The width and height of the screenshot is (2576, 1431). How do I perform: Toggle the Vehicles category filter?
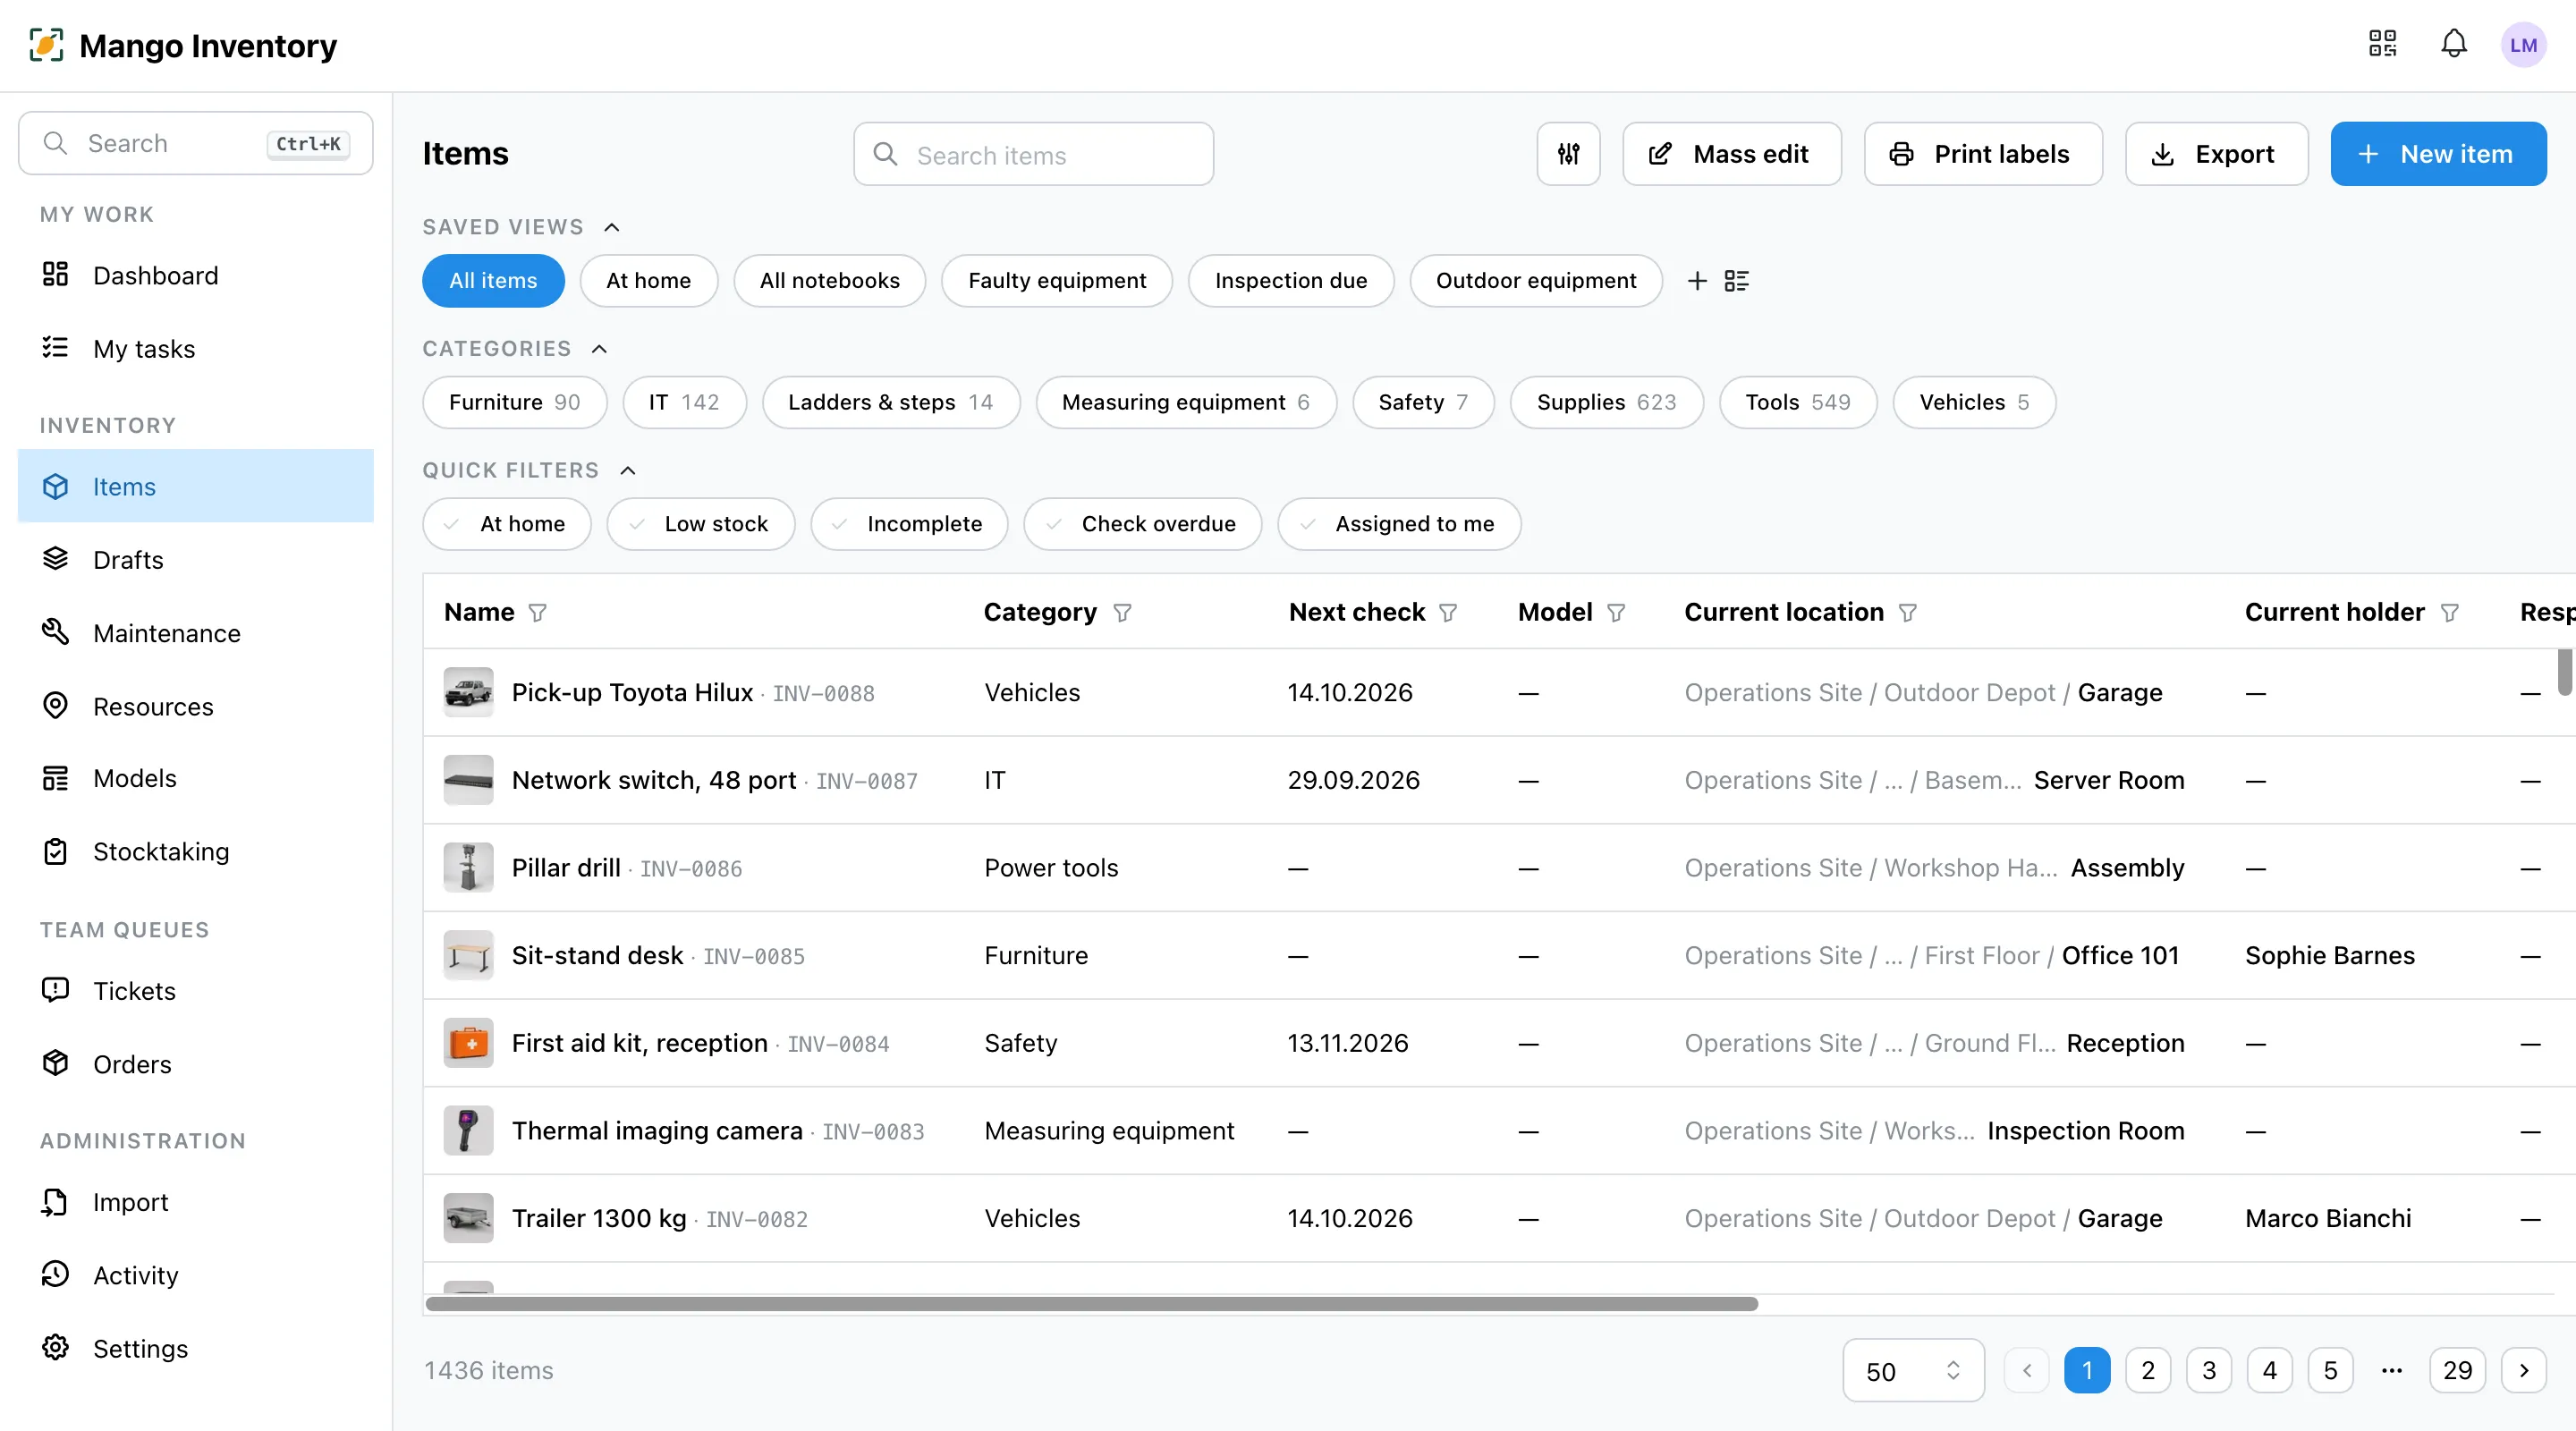(x=1975, y=402)
